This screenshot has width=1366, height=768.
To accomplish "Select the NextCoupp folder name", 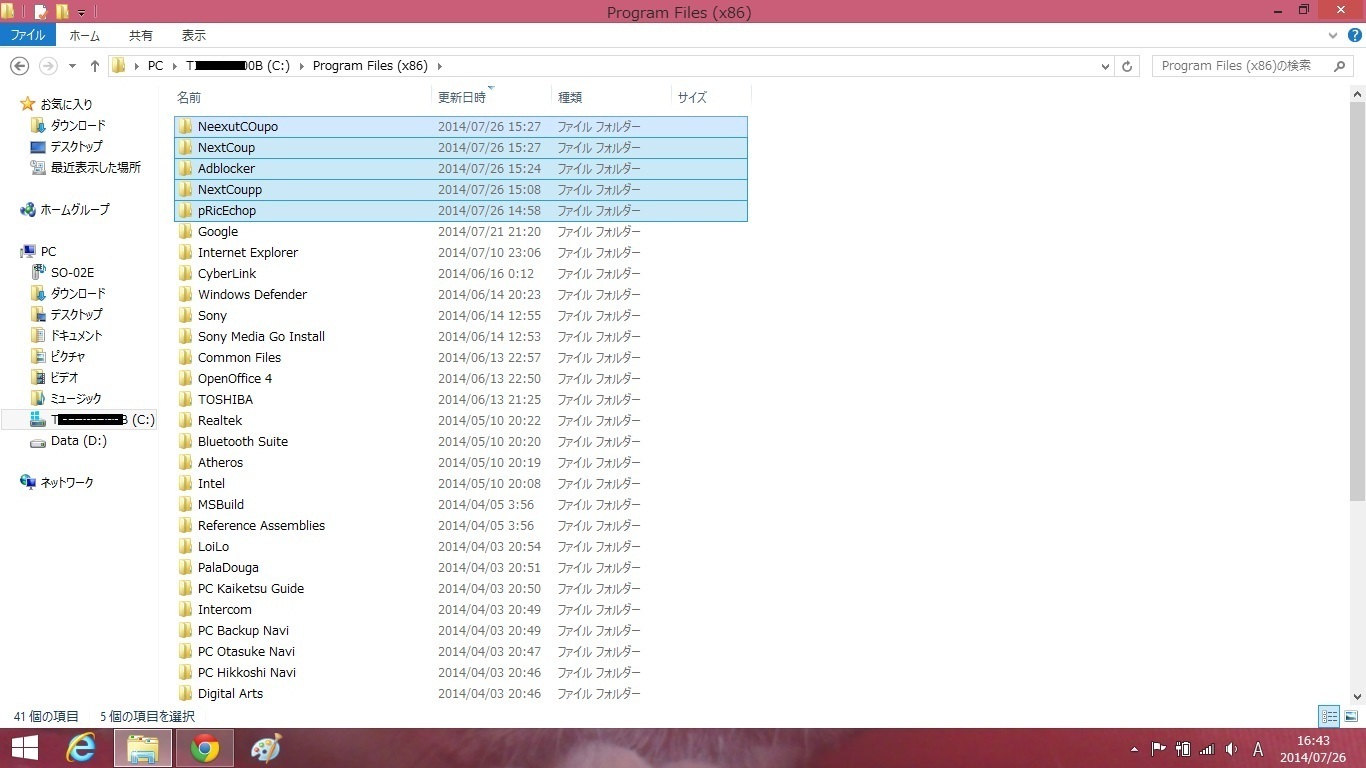I will point(230,190).
